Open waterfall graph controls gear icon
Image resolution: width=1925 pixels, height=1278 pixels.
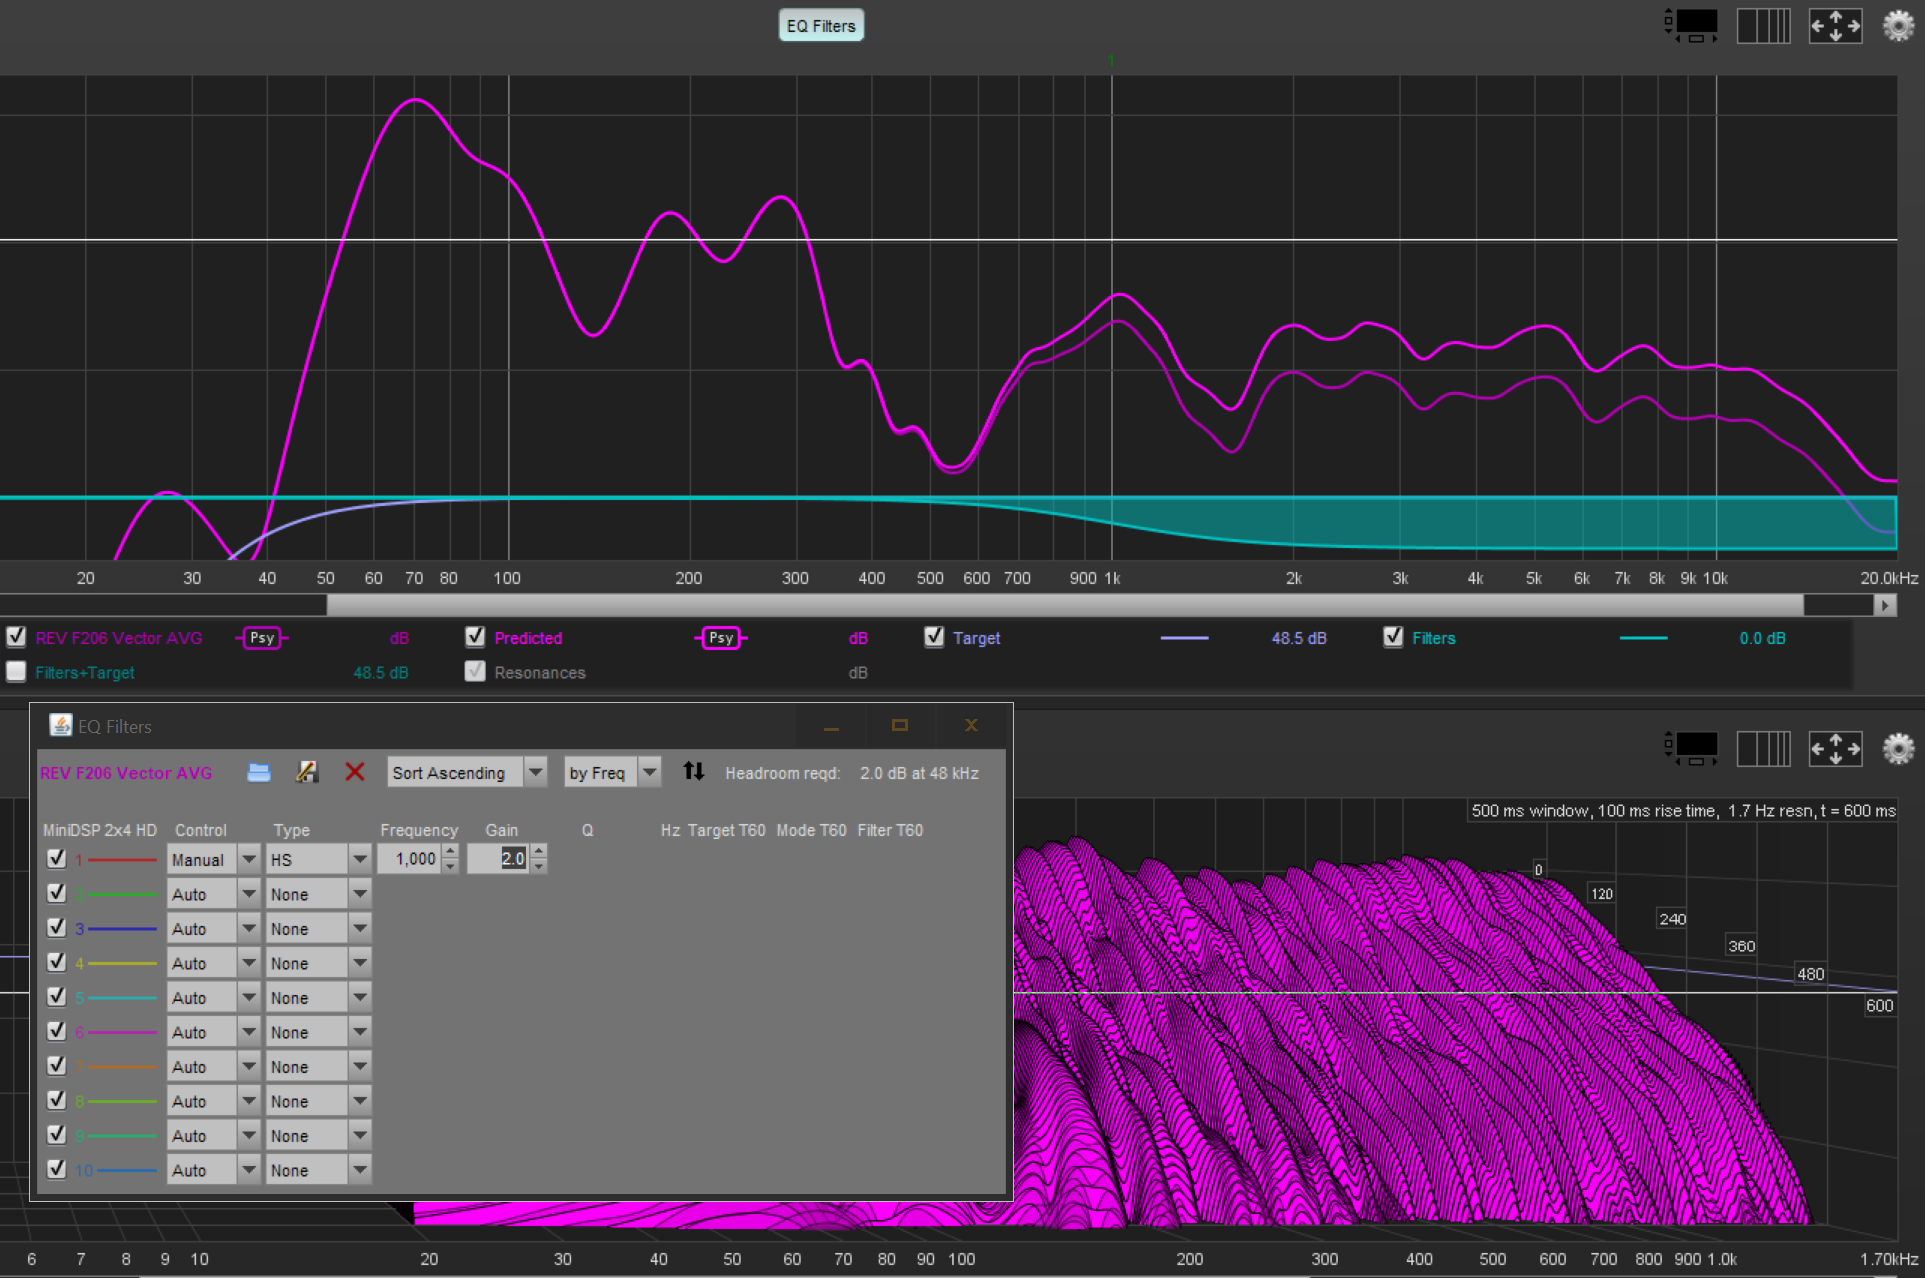[1898, 748]
